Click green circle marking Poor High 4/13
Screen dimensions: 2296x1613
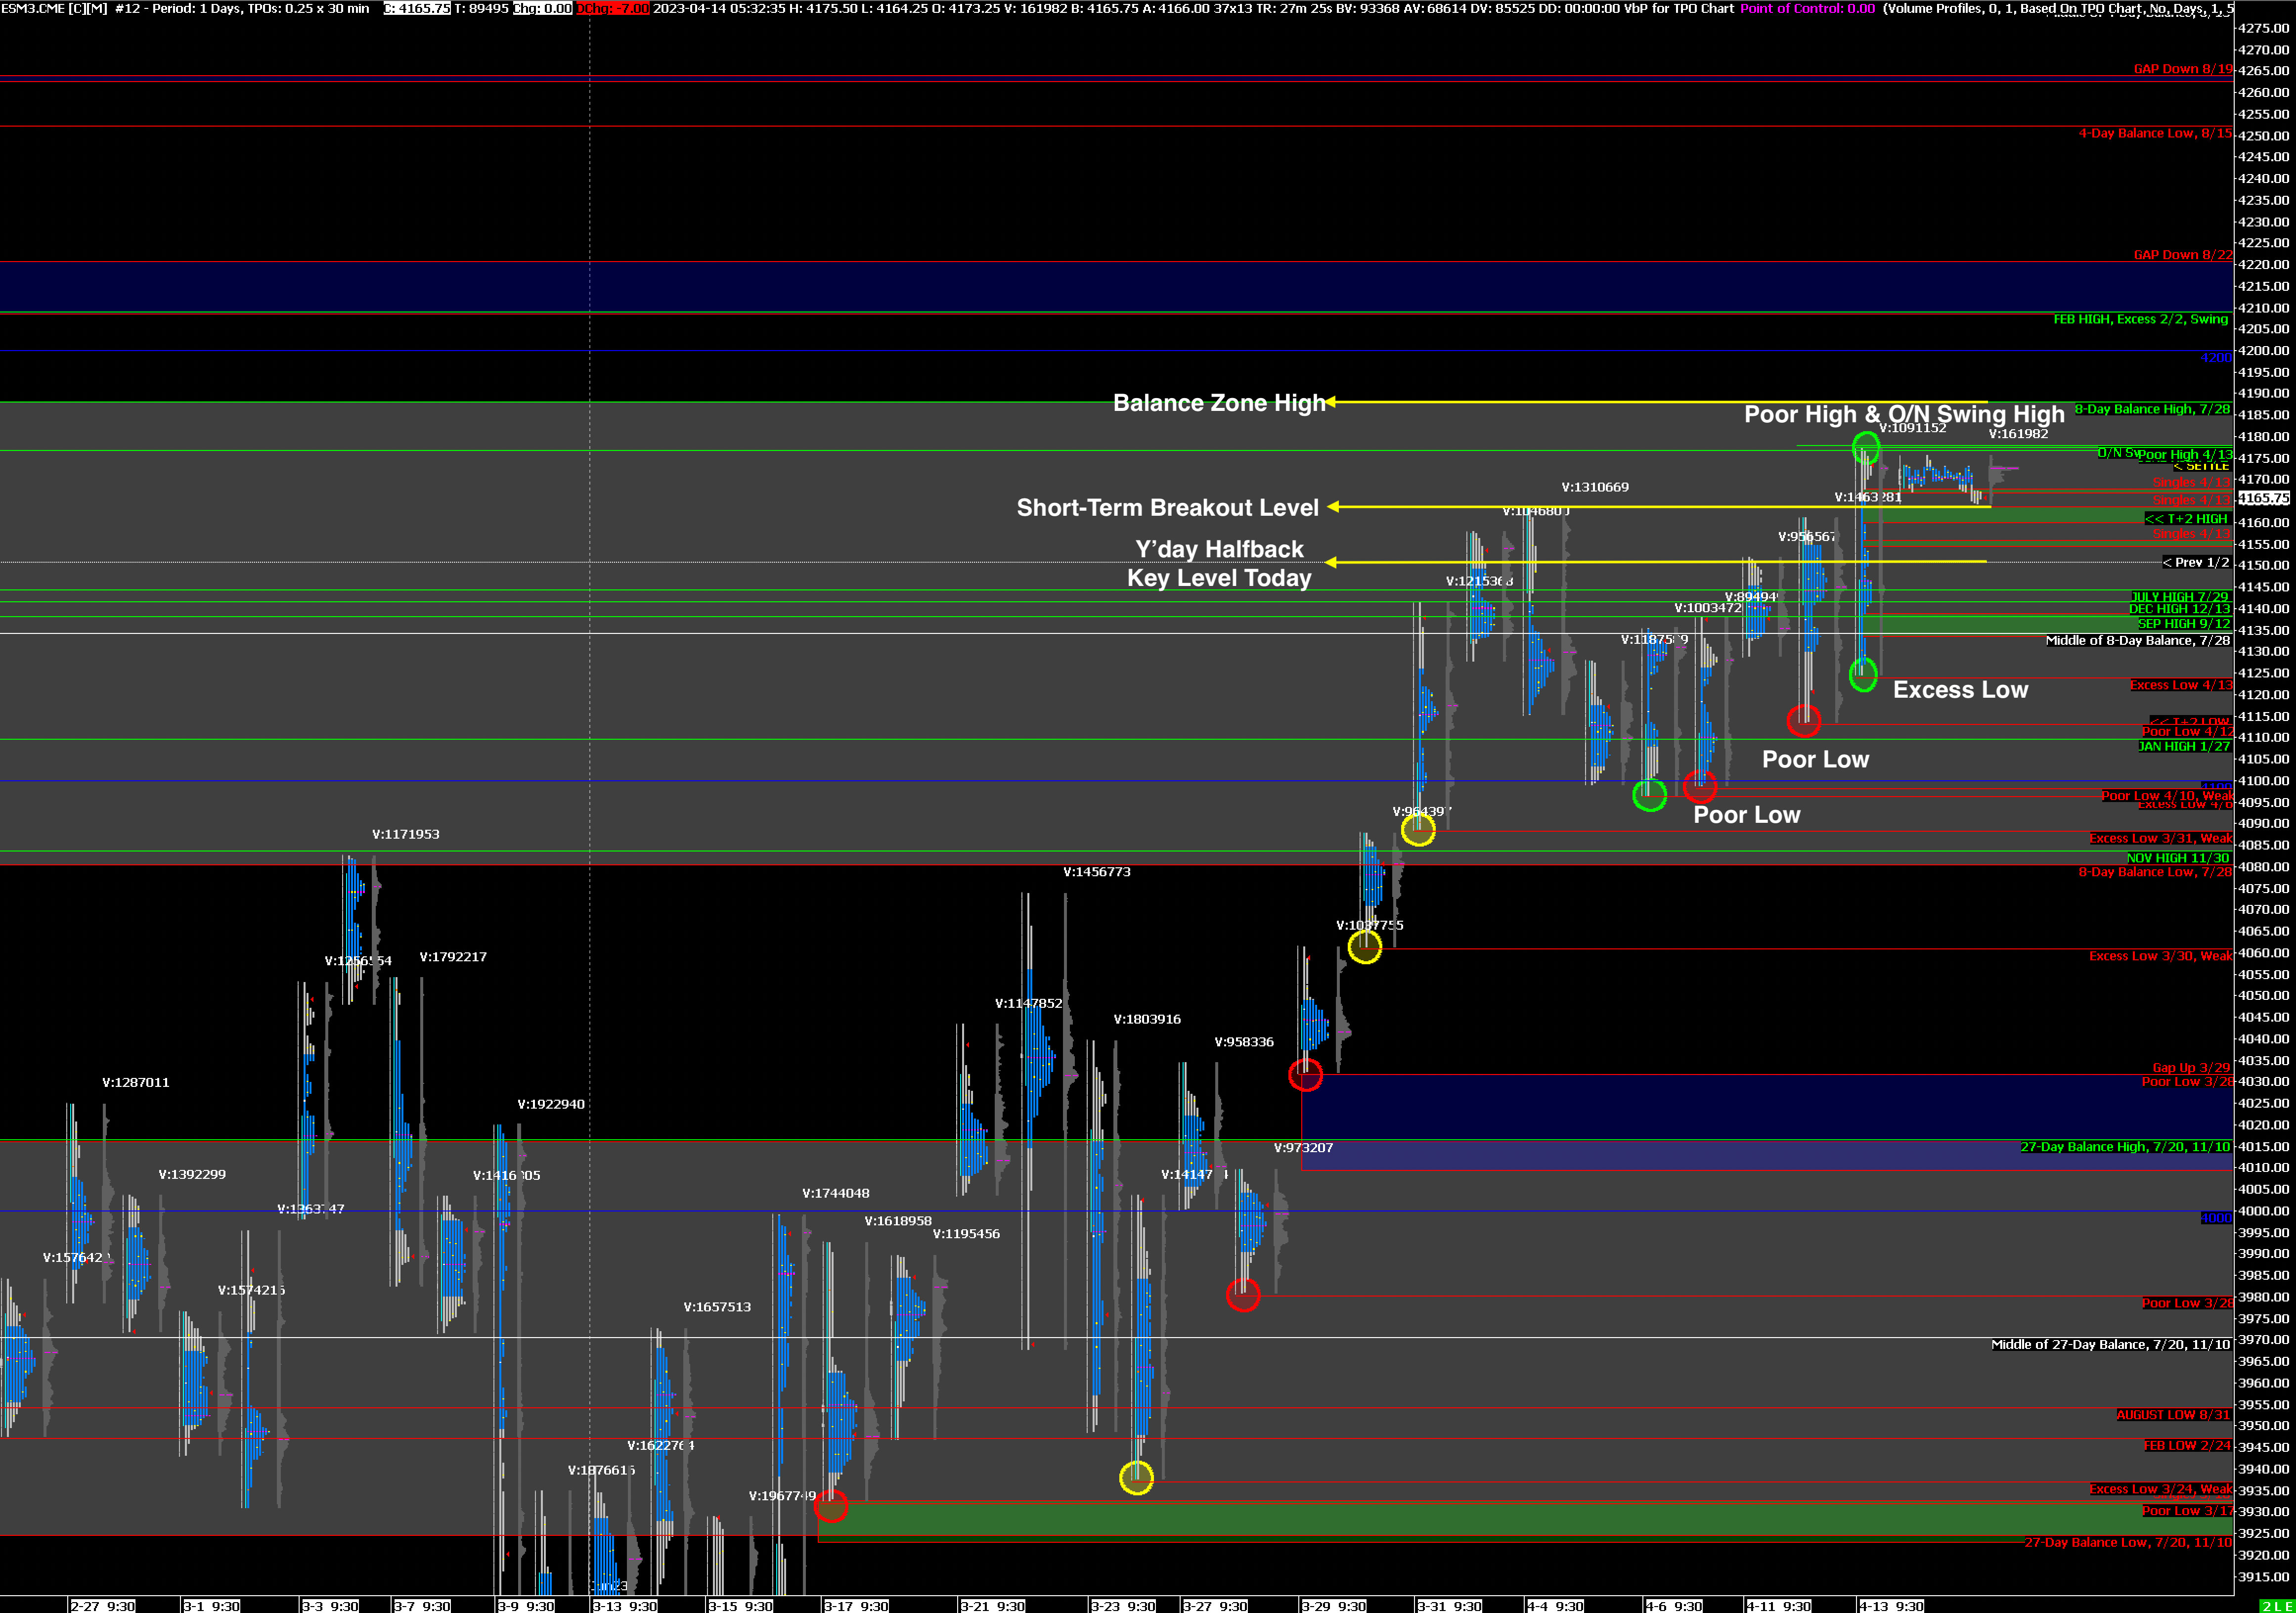1865,447
